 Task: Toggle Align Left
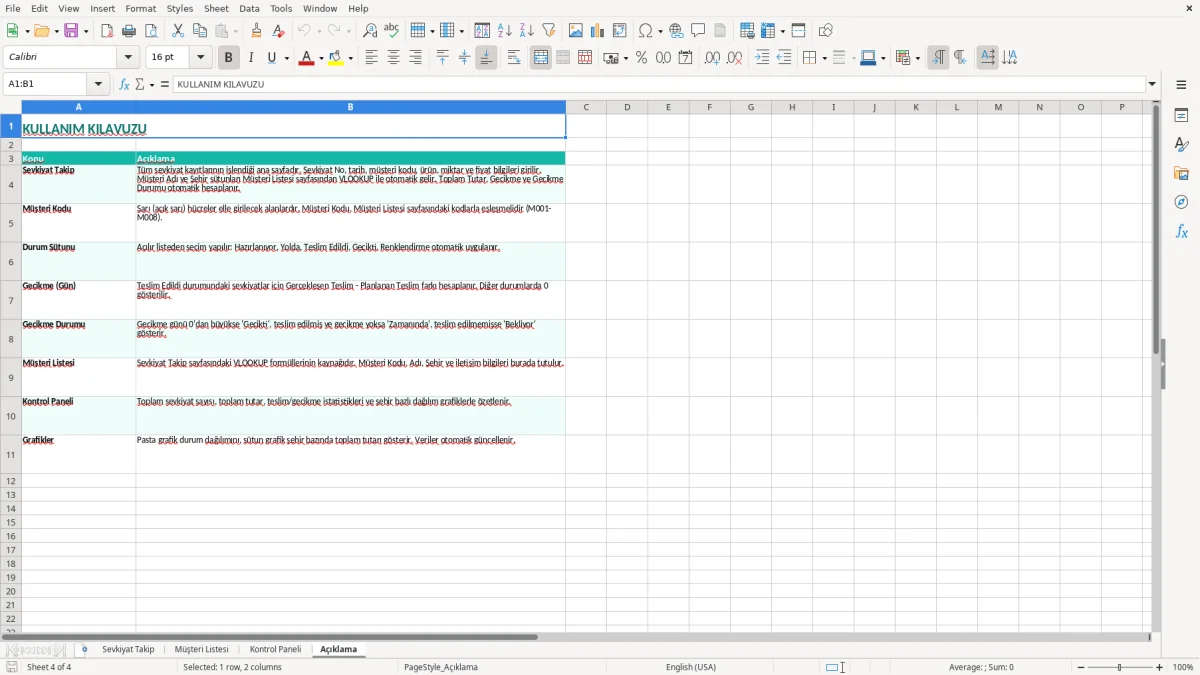371,58
